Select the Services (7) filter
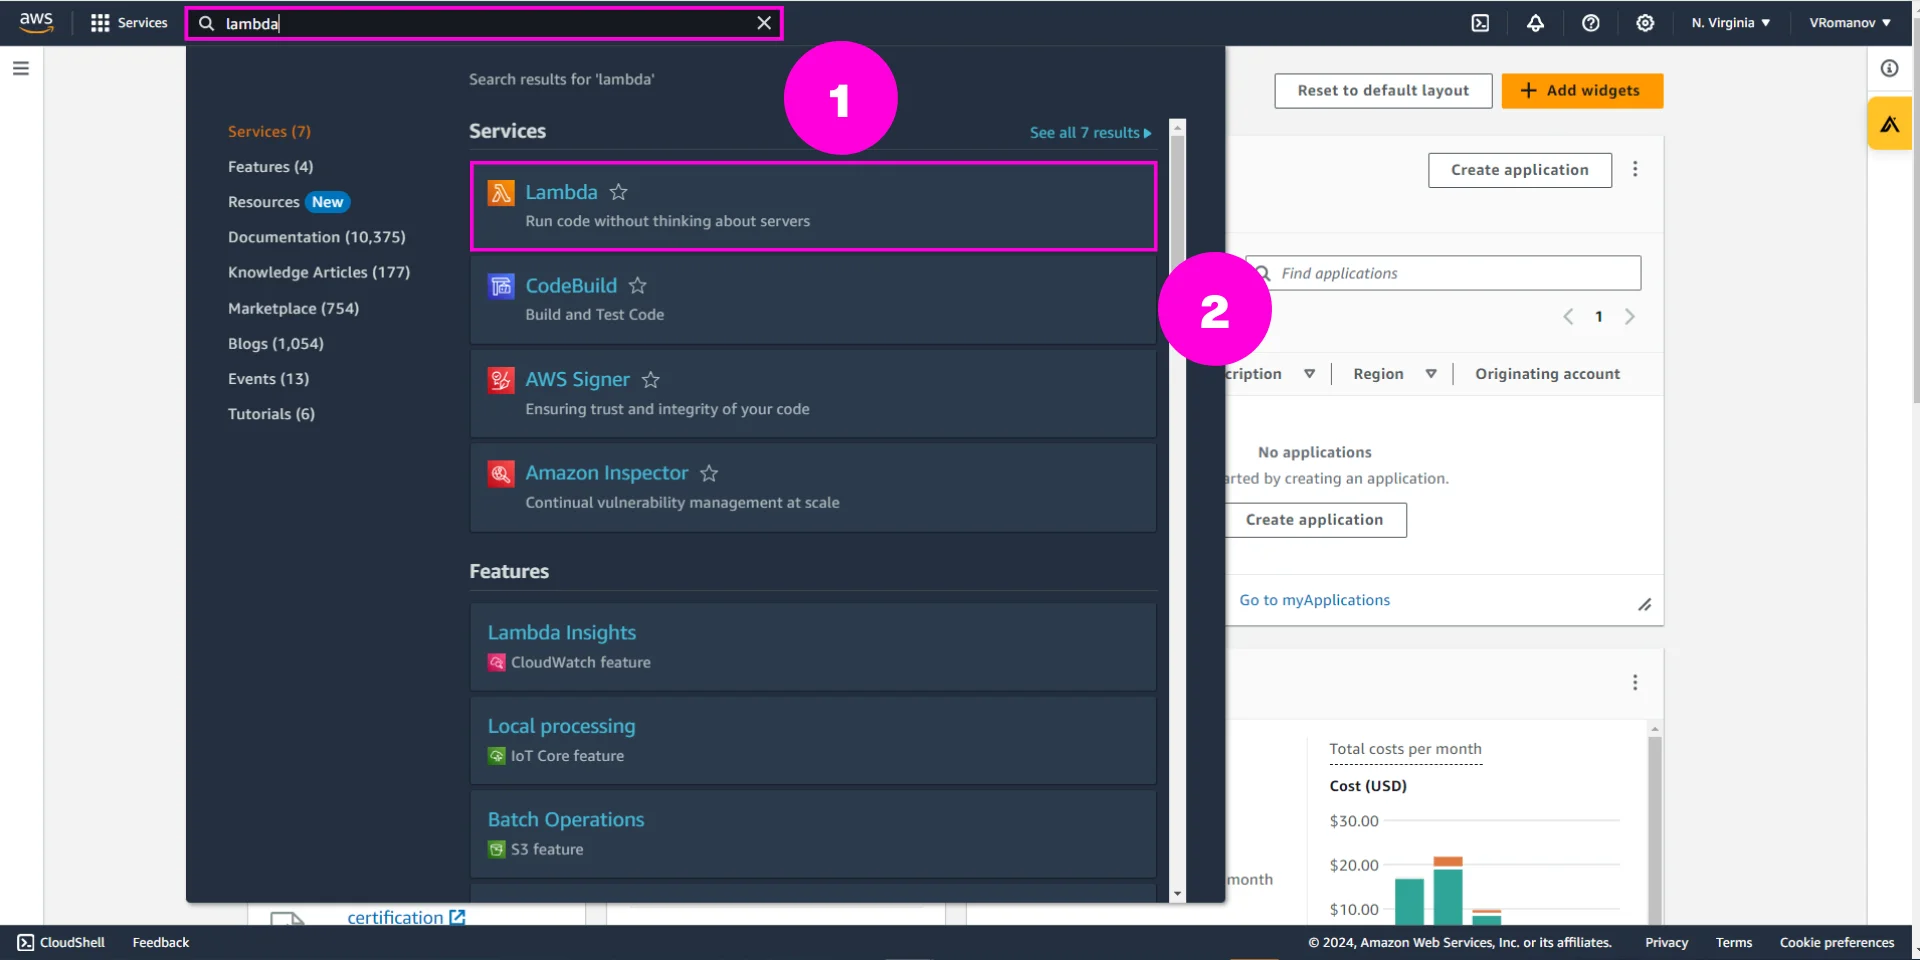 [x=269, y=131]
